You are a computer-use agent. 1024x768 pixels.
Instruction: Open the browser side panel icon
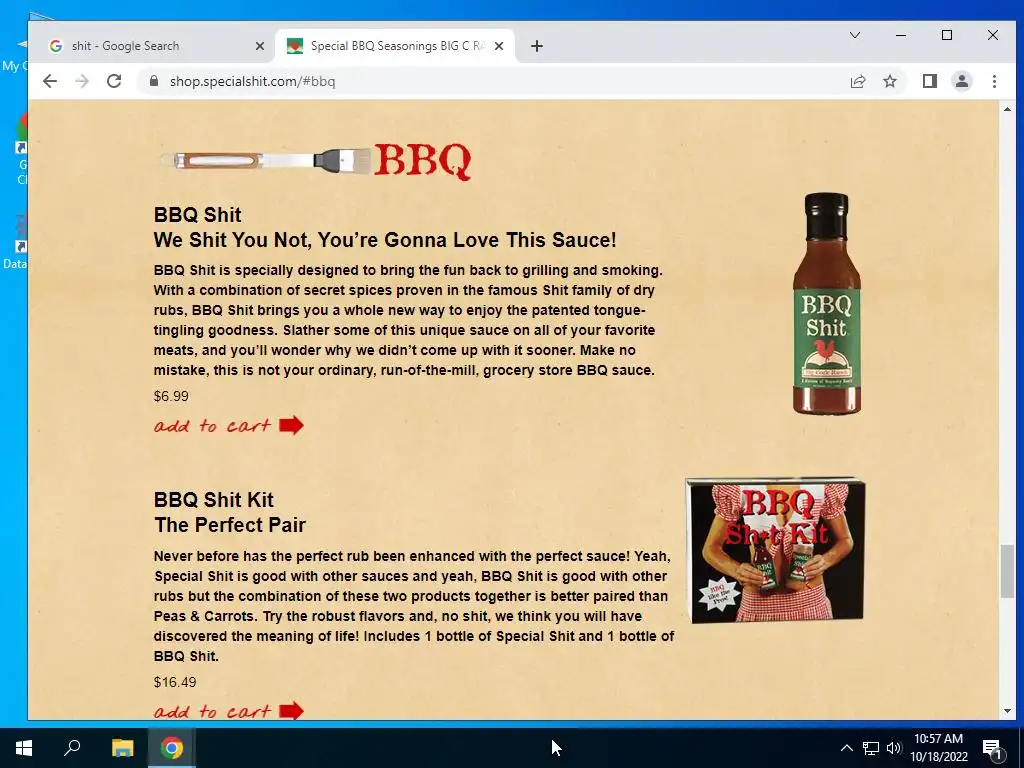929,81
